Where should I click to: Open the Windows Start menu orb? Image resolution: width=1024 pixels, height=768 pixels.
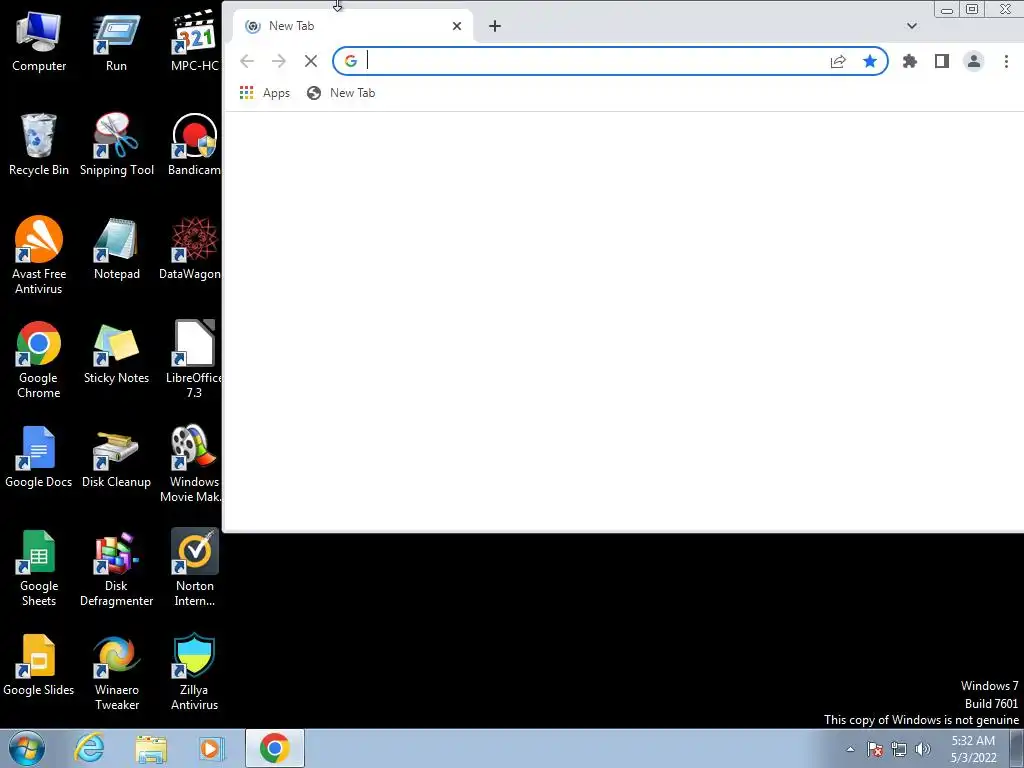click(27, 748)
